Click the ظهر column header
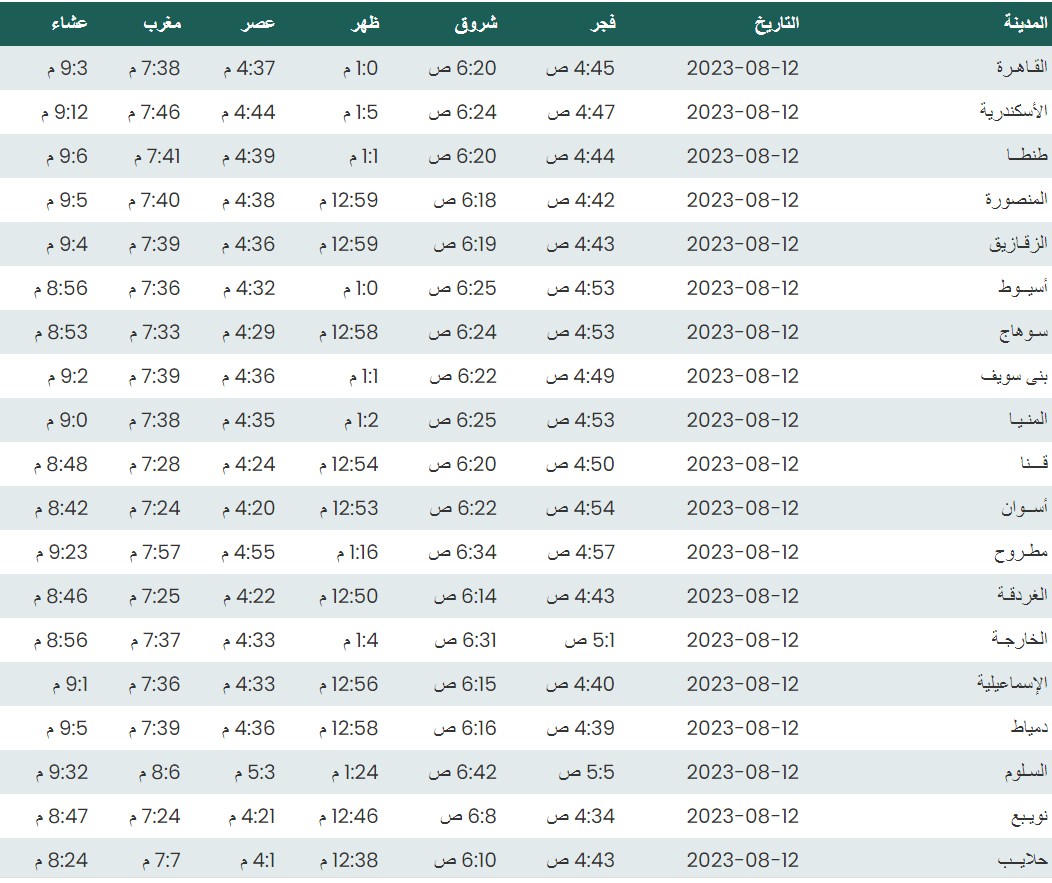Screen dimensions: 1052x883 364,23
